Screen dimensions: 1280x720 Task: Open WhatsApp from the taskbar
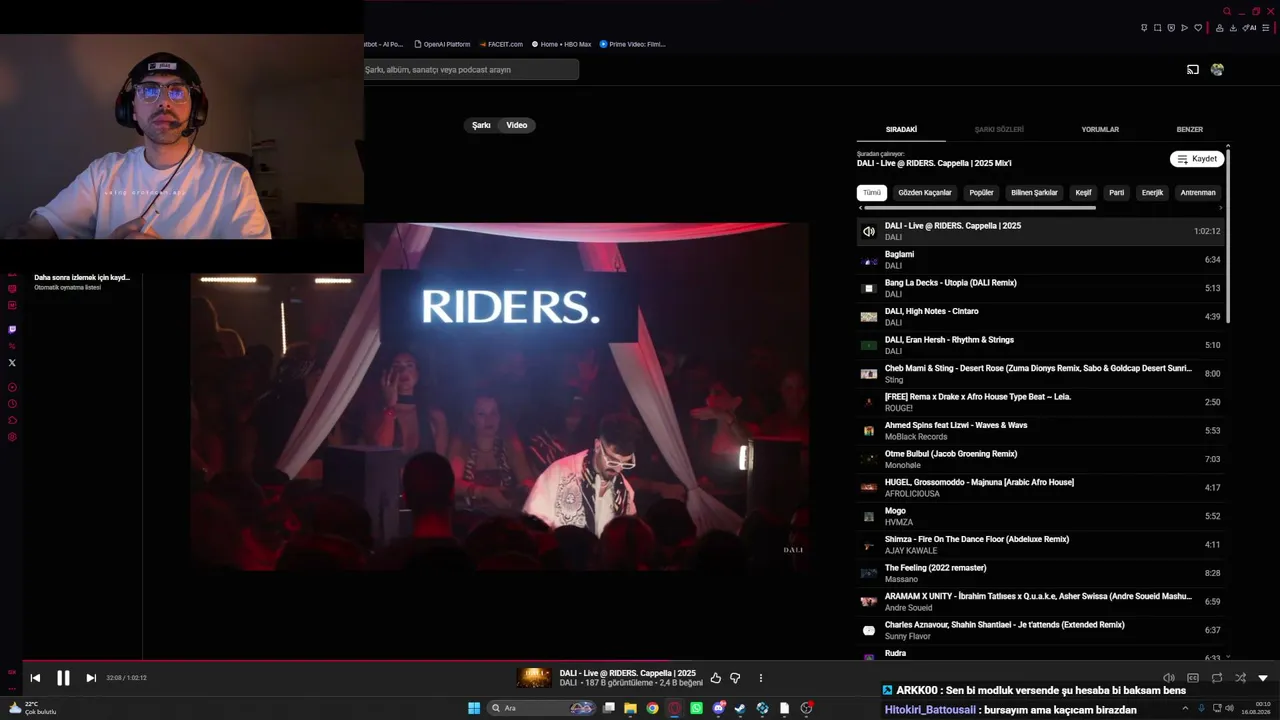(697, 708)
